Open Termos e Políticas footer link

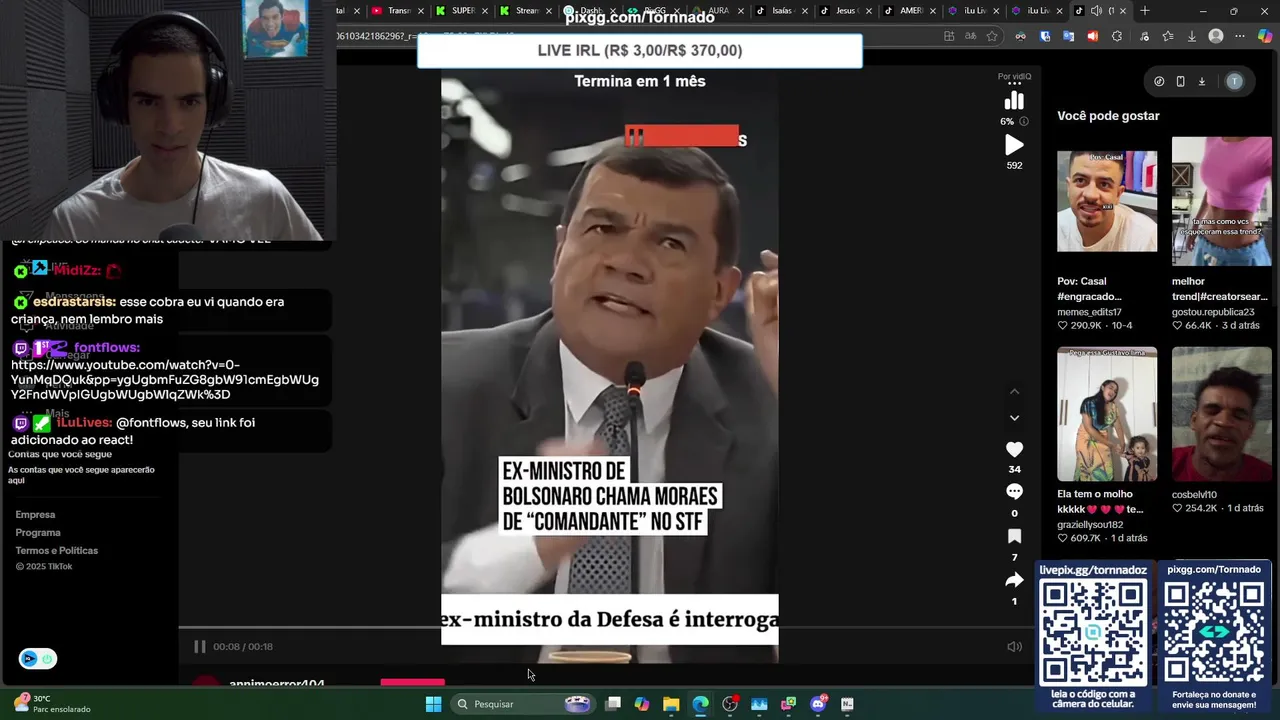coord(56,551)
